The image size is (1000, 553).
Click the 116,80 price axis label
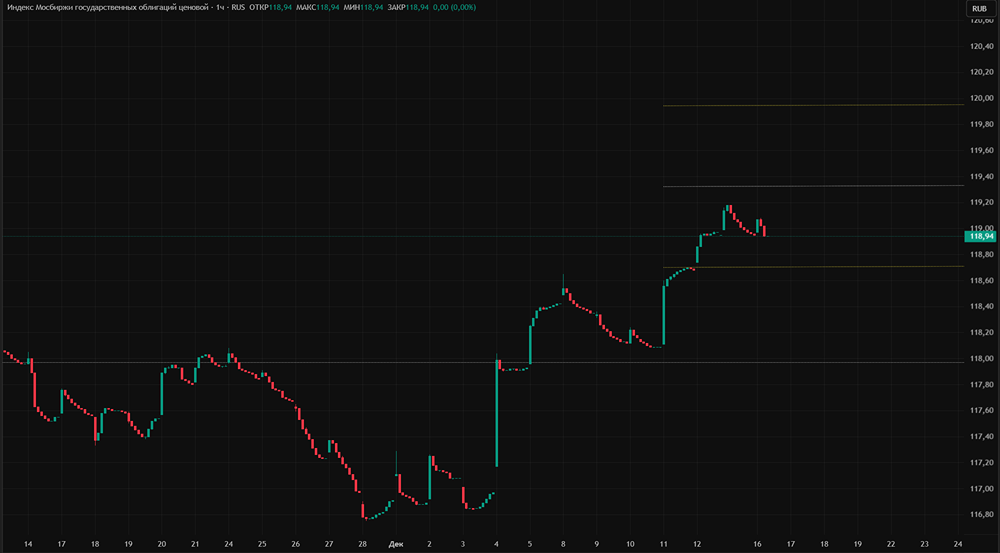(x=982, y=515)
